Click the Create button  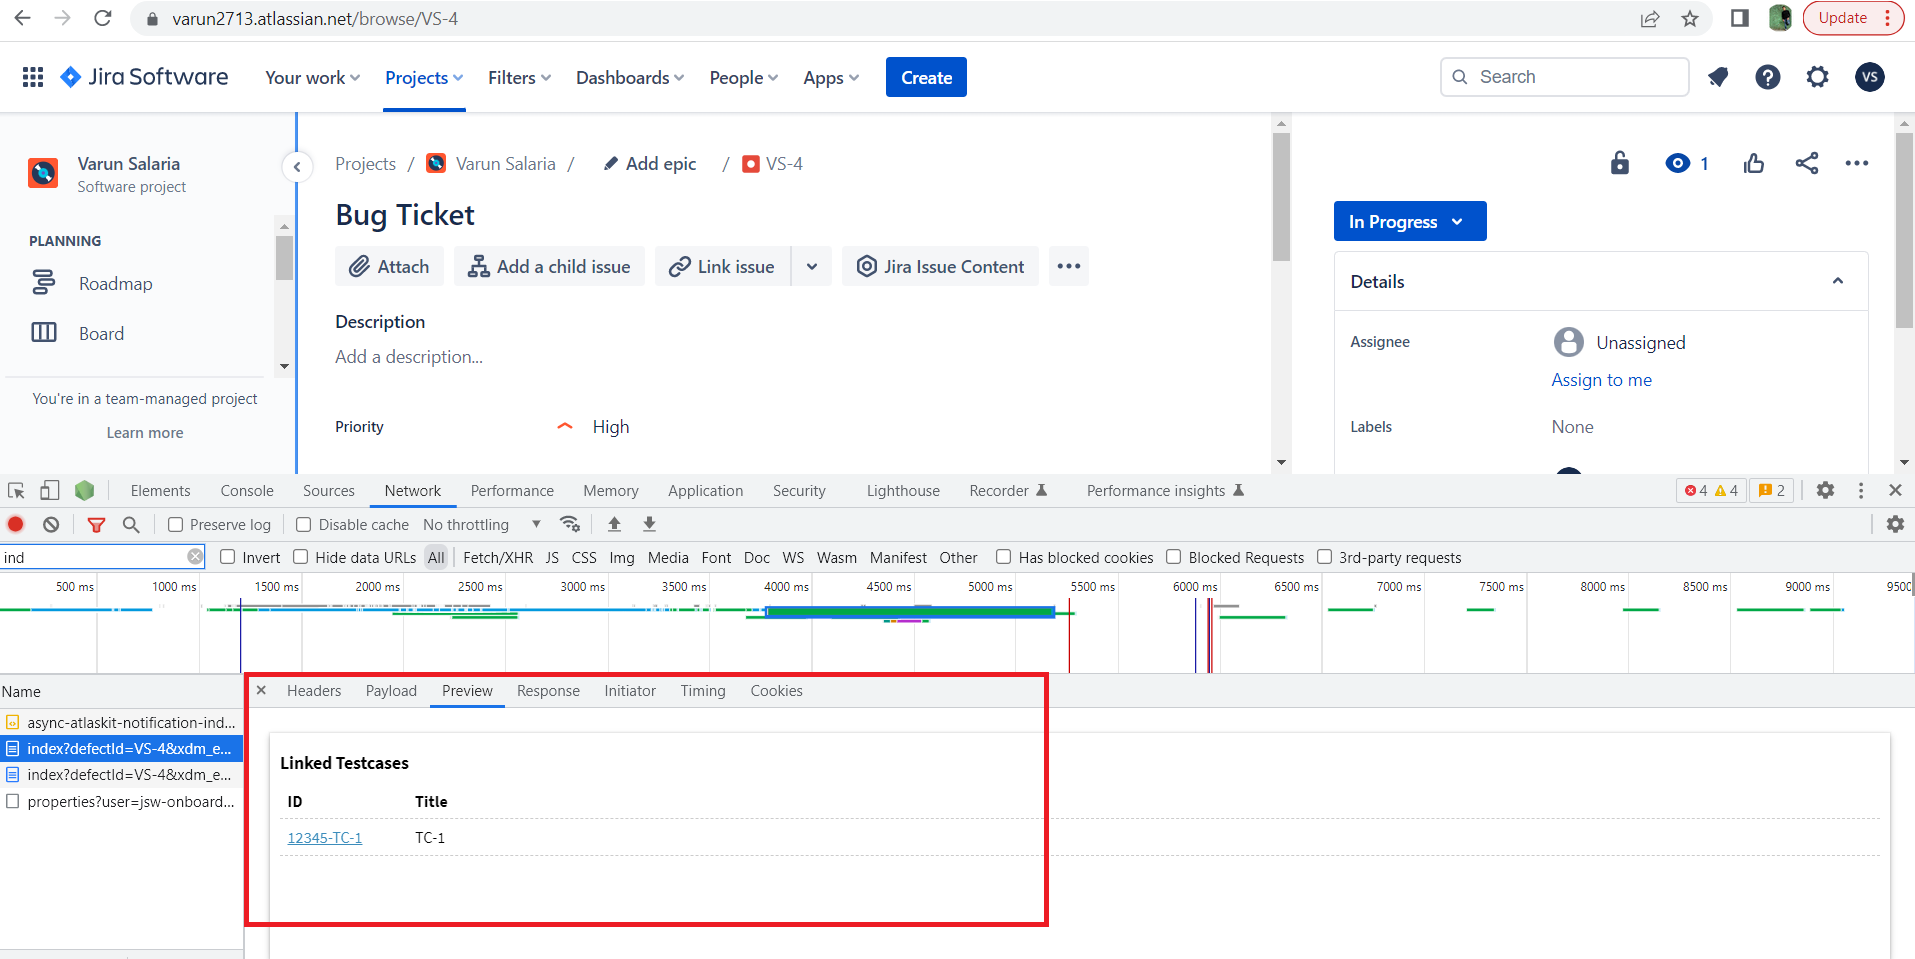[926, 77]
